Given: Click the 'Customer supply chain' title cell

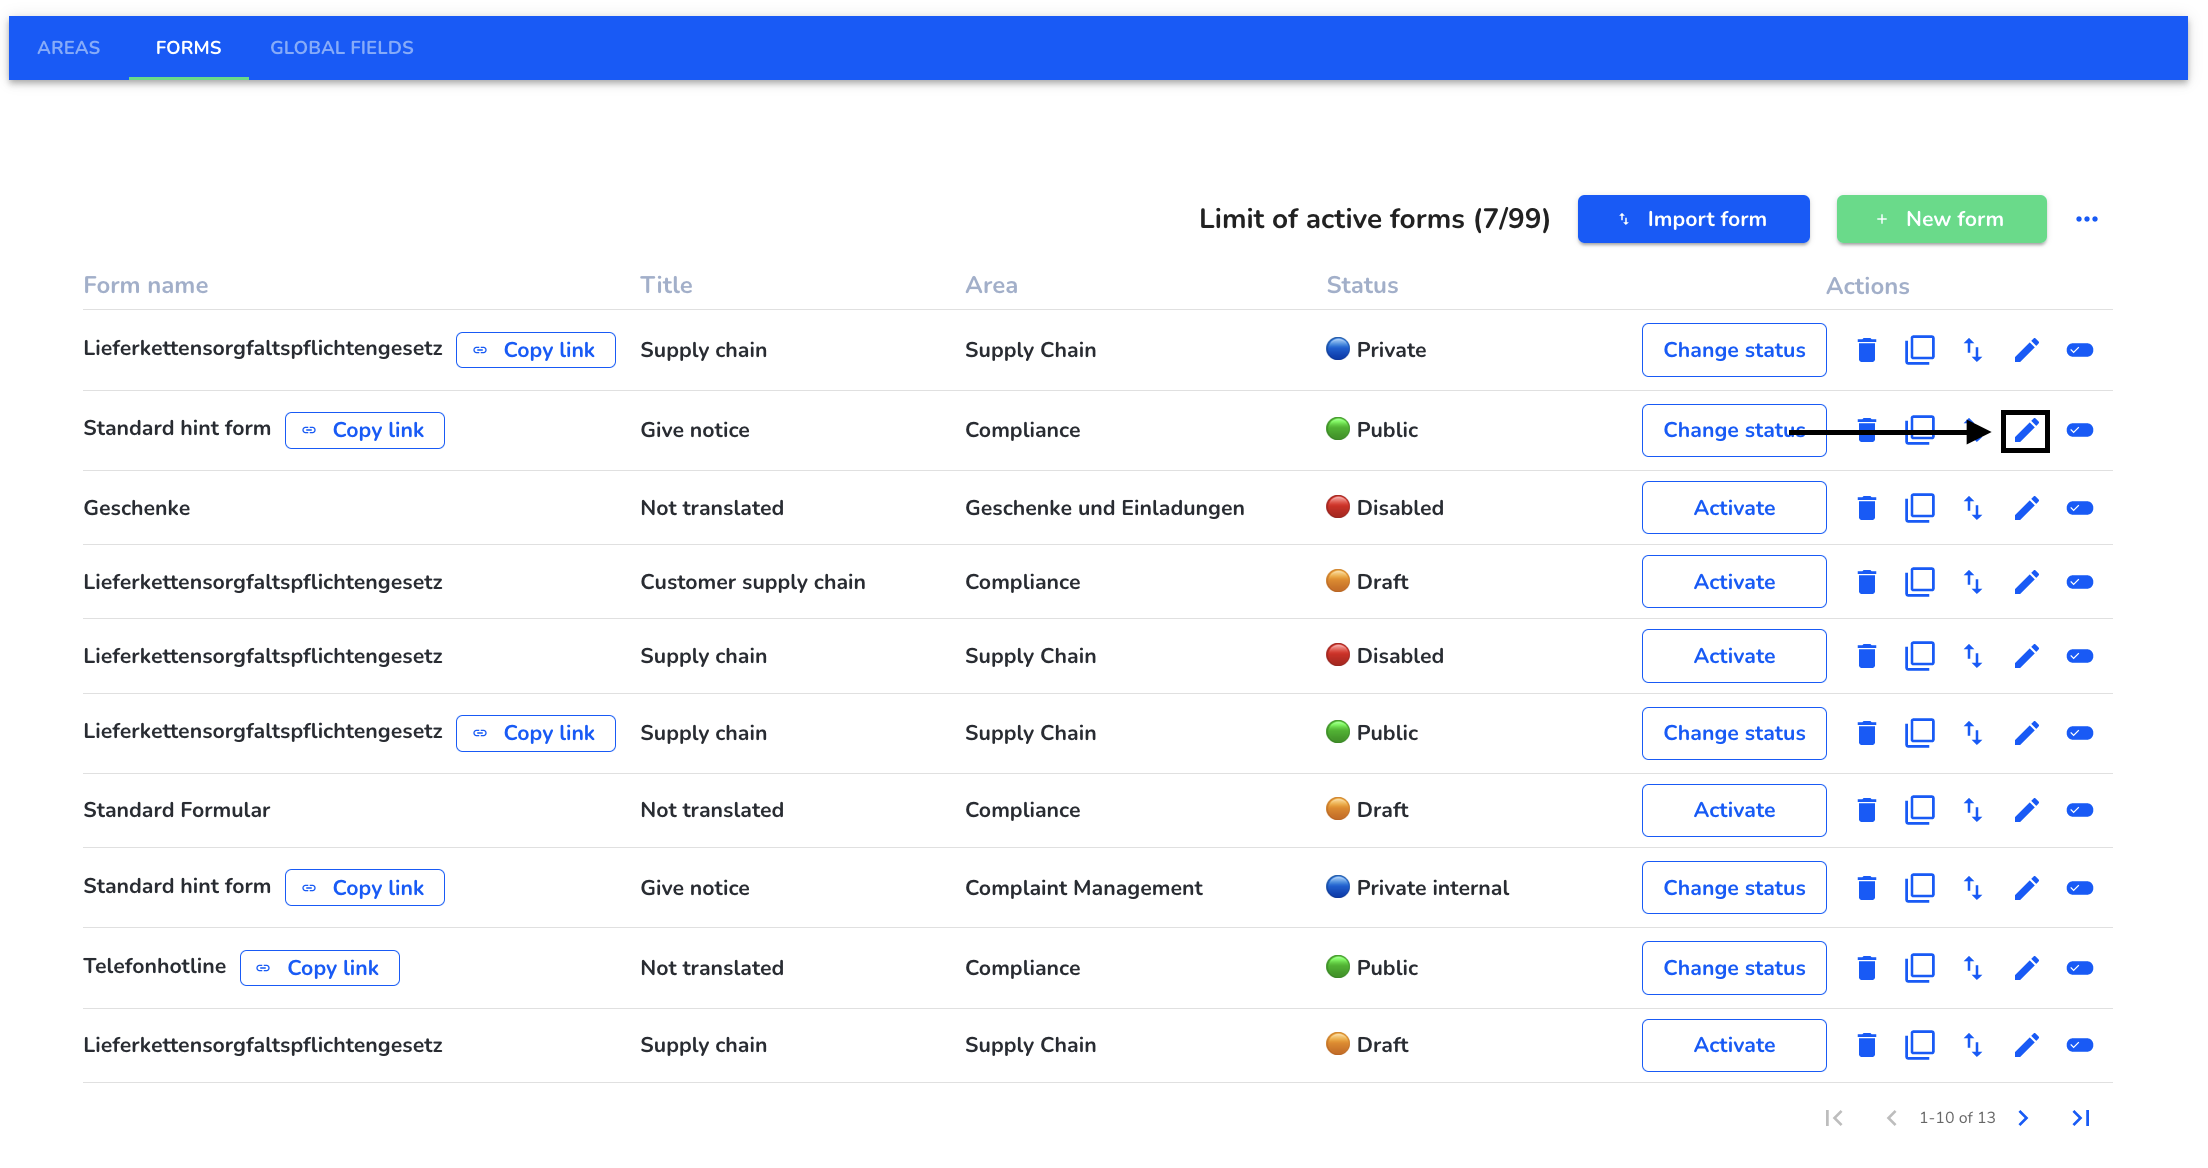Looking at the screenshot, I should (x=753, y=582).
